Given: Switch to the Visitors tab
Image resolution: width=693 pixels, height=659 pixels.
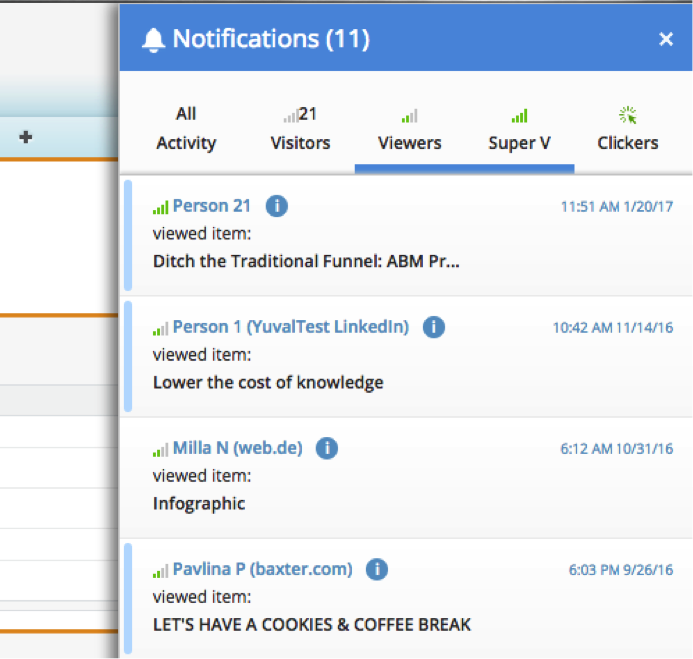Looking at the screenshot, I should [300, 129].
